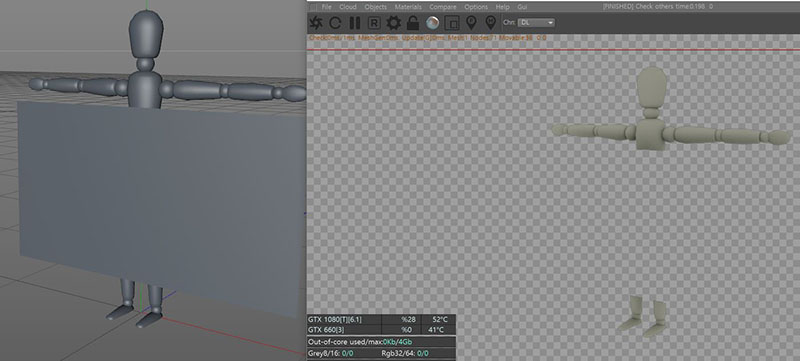Click the R reset render data icon

(374, 23)
